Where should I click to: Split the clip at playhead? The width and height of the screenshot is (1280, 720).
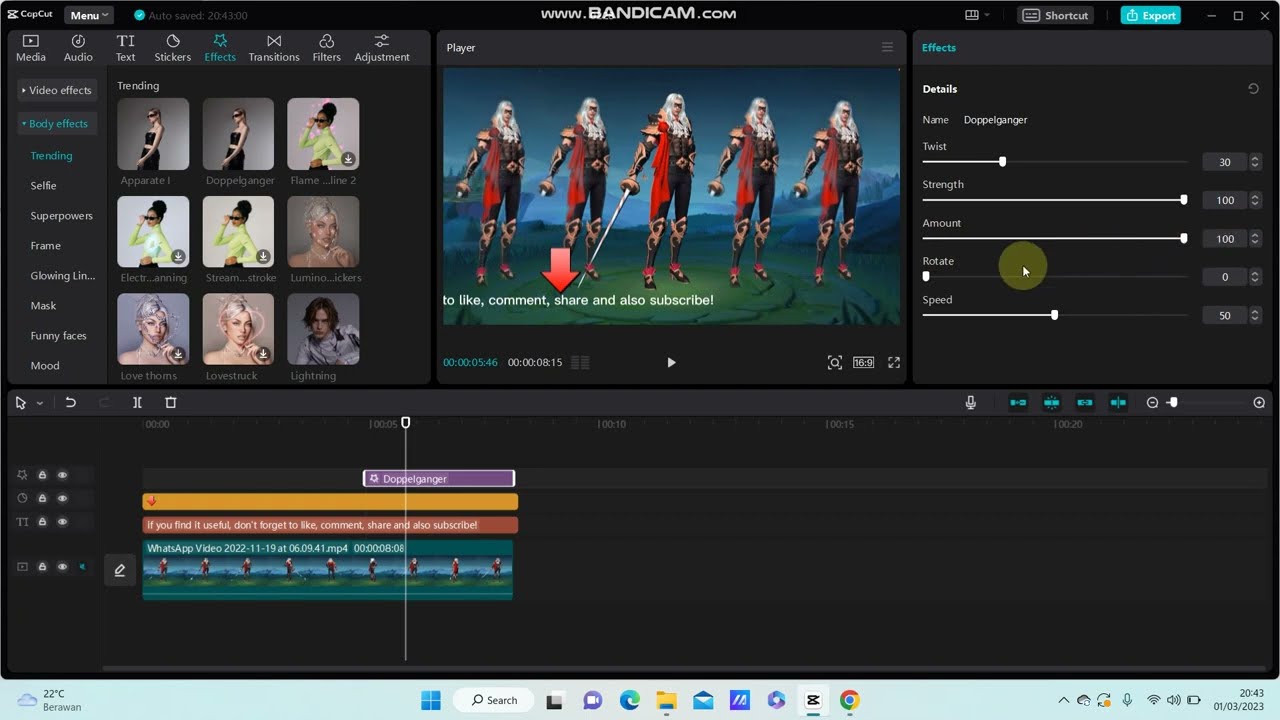[x=137, y=402]
